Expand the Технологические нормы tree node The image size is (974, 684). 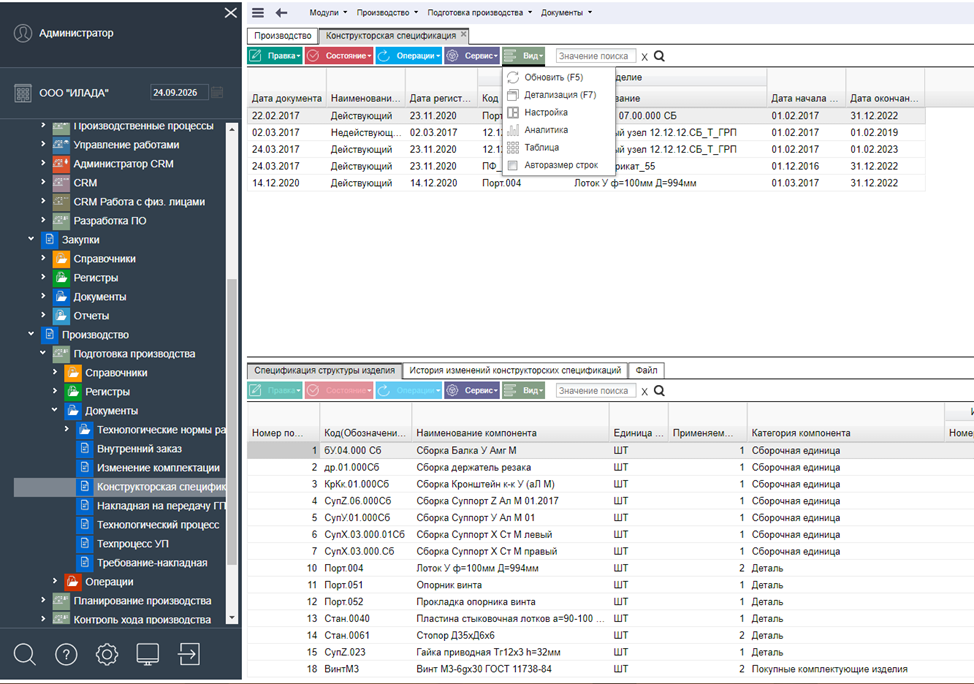point(66,429)
